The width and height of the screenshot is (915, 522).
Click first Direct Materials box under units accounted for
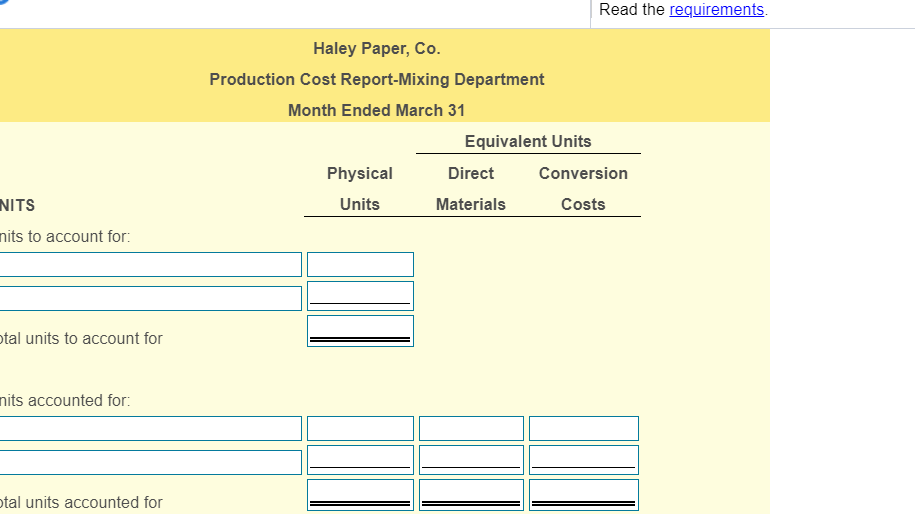coord(472,429)
